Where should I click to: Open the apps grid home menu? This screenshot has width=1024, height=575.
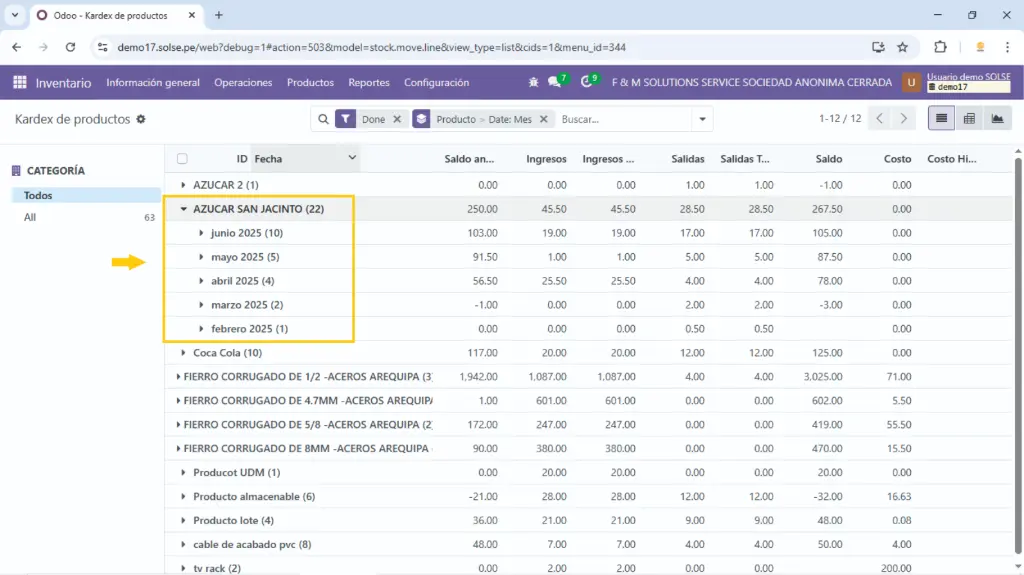click(x=19, y=83)
